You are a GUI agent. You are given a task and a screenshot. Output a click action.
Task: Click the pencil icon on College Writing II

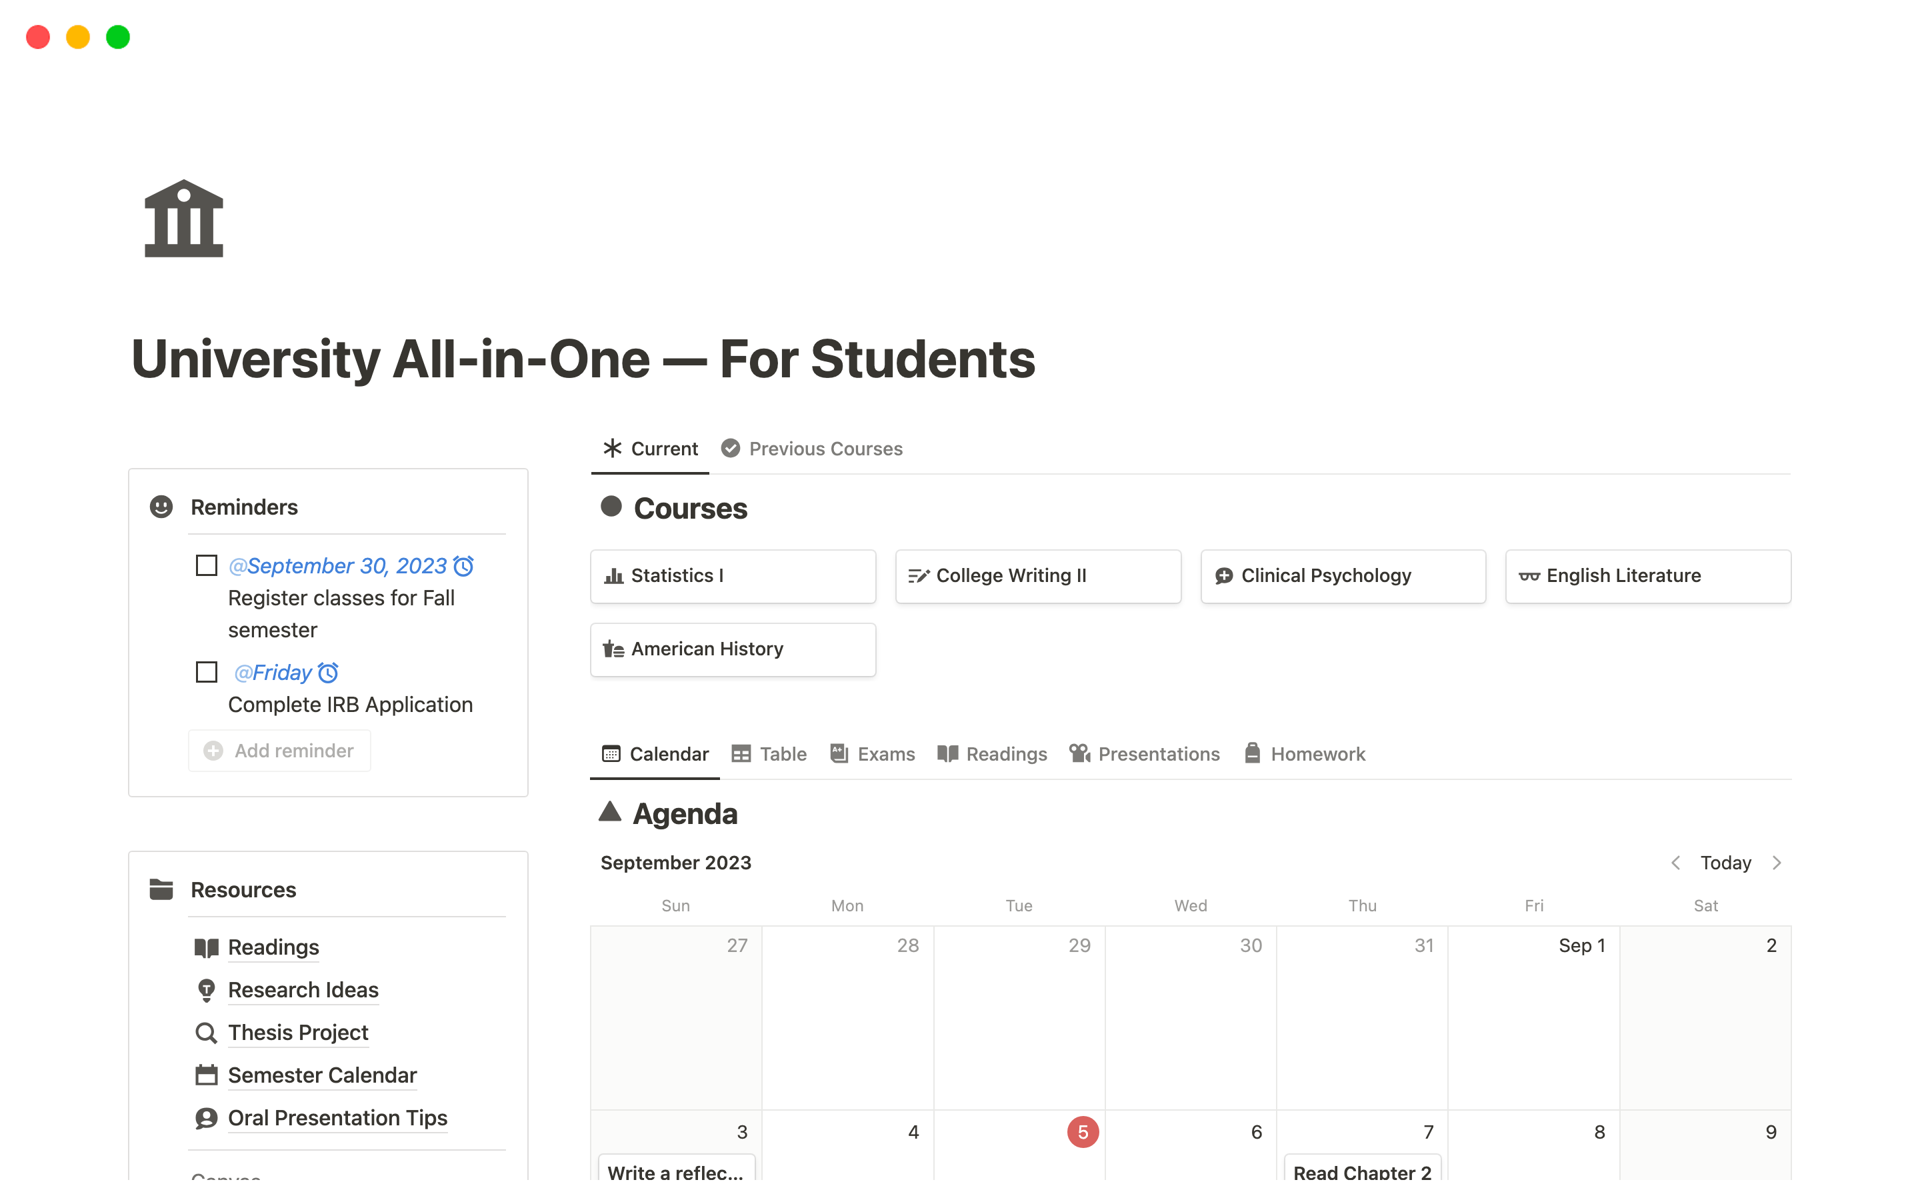(919, 575)
